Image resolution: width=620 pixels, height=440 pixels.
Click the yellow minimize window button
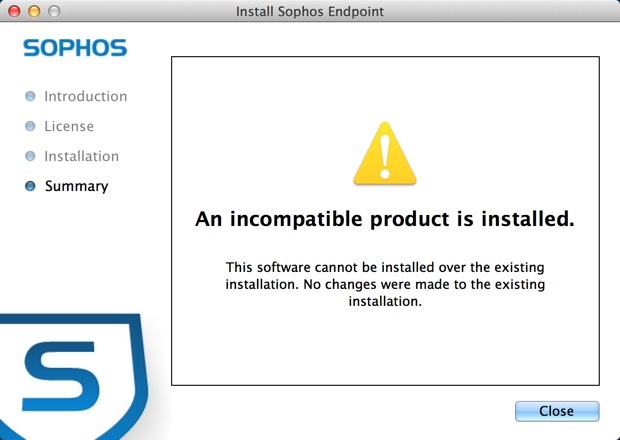coord(34,11)
